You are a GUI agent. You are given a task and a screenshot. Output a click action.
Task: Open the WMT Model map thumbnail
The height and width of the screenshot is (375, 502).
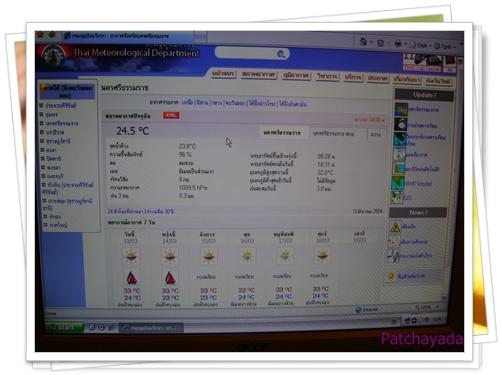coord(397,184)
